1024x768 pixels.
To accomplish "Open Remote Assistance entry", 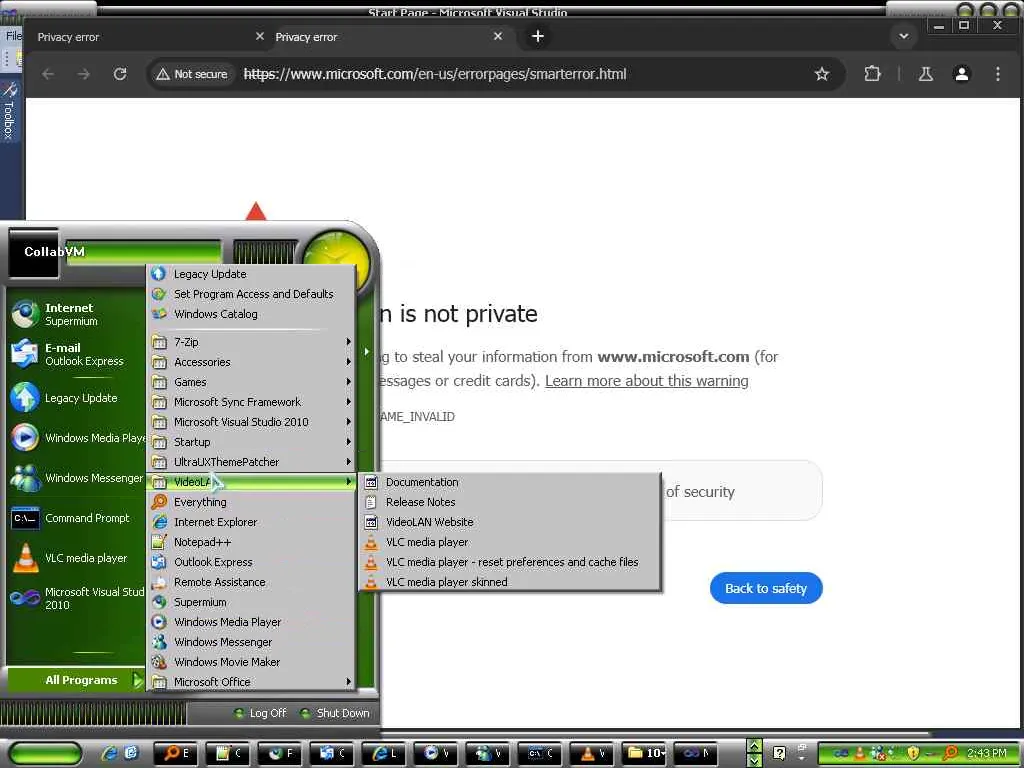I will pyautogui.click(x=251, y=582).
